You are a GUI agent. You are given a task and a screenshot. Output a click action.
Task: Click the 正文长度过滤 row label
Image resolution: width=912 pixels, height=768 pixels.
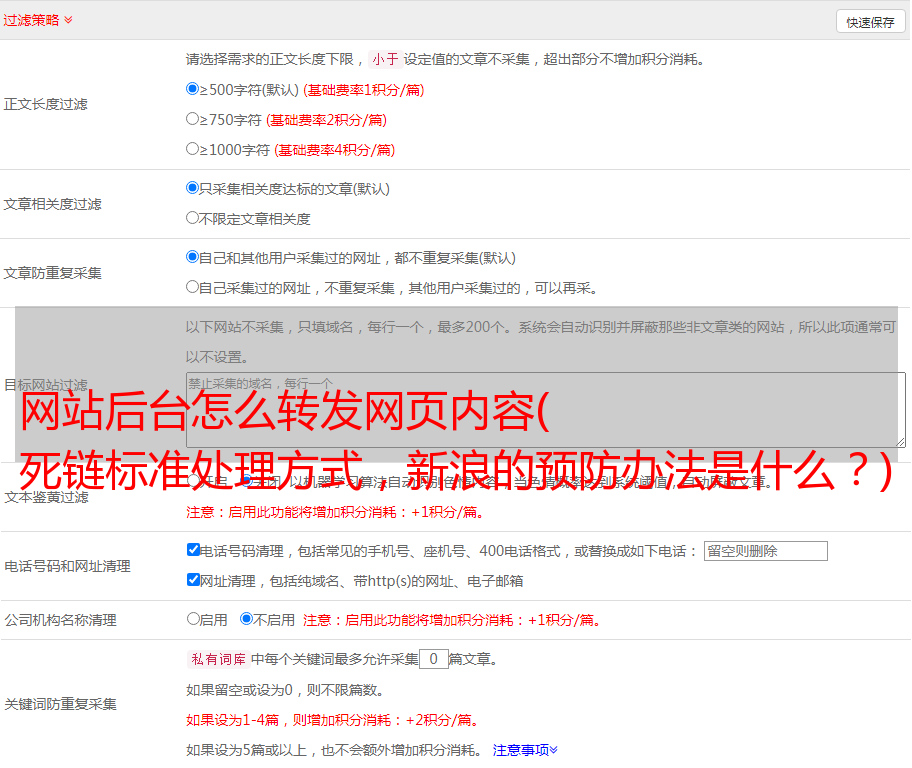pos(45,104)
